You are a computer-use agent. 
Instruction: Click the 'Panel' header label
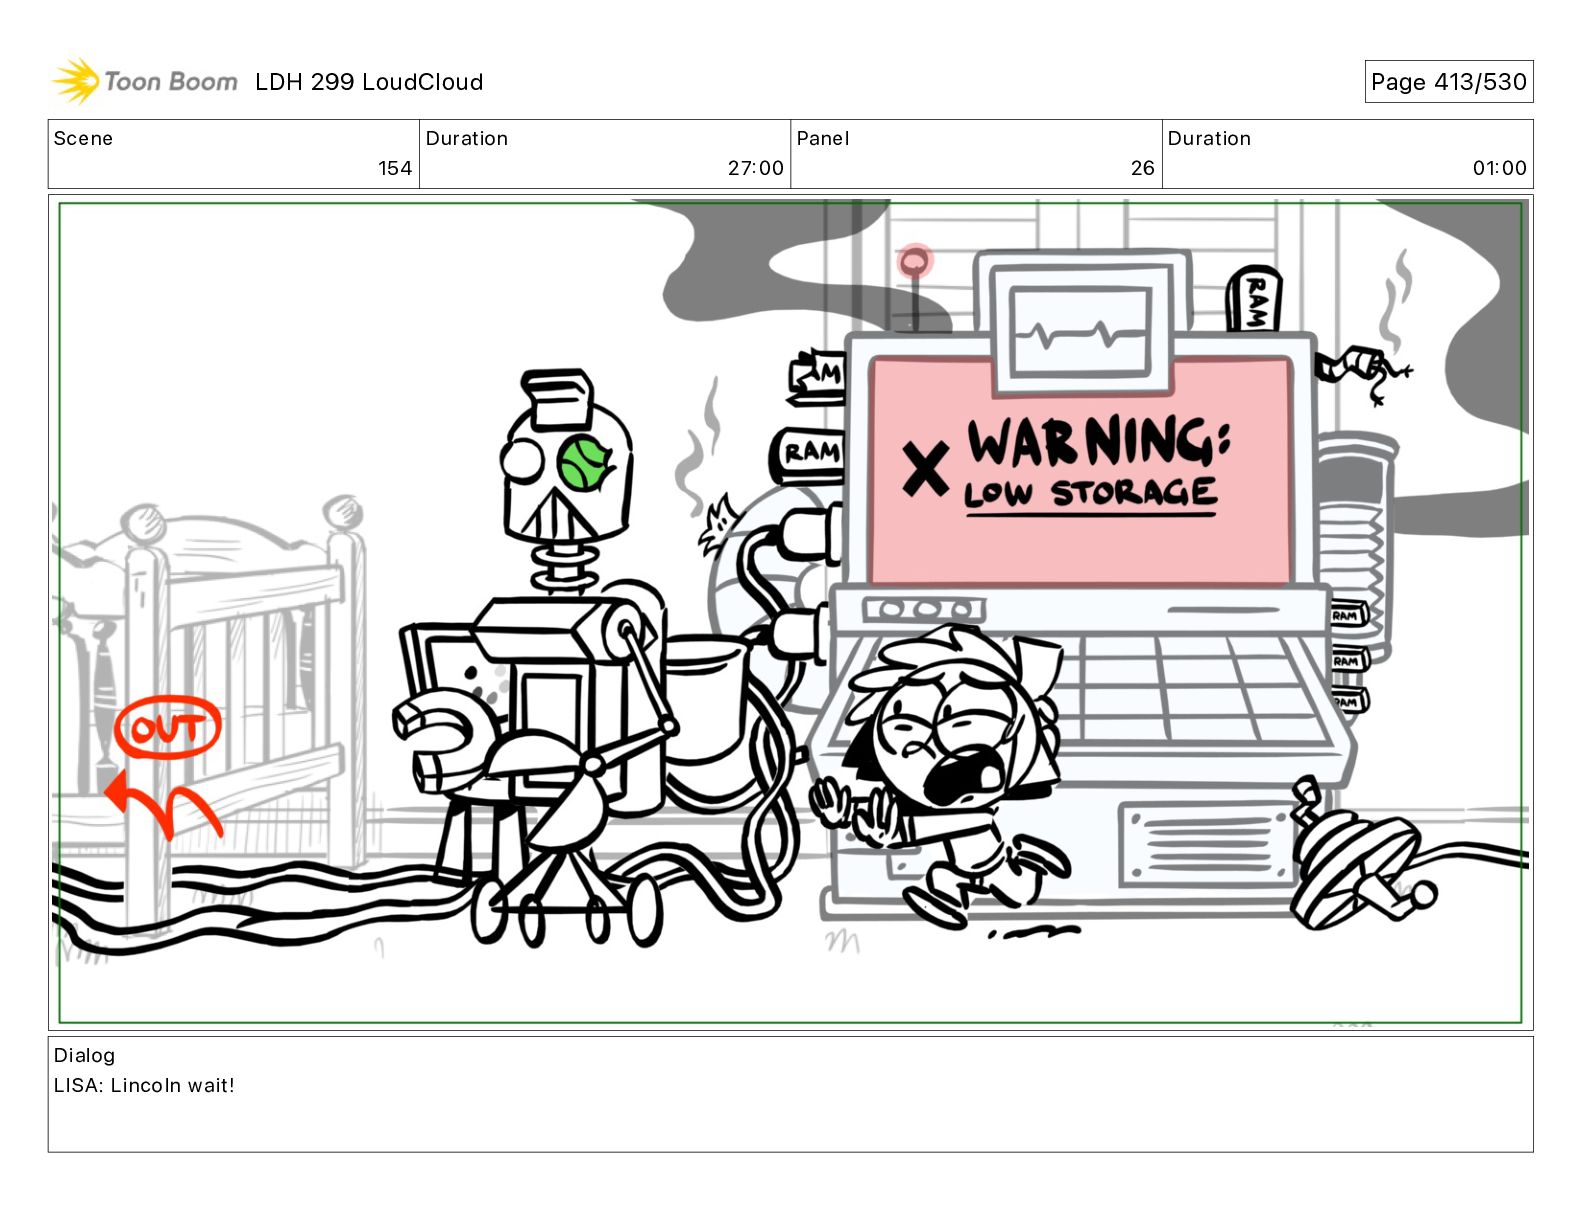tap(823, 138)
